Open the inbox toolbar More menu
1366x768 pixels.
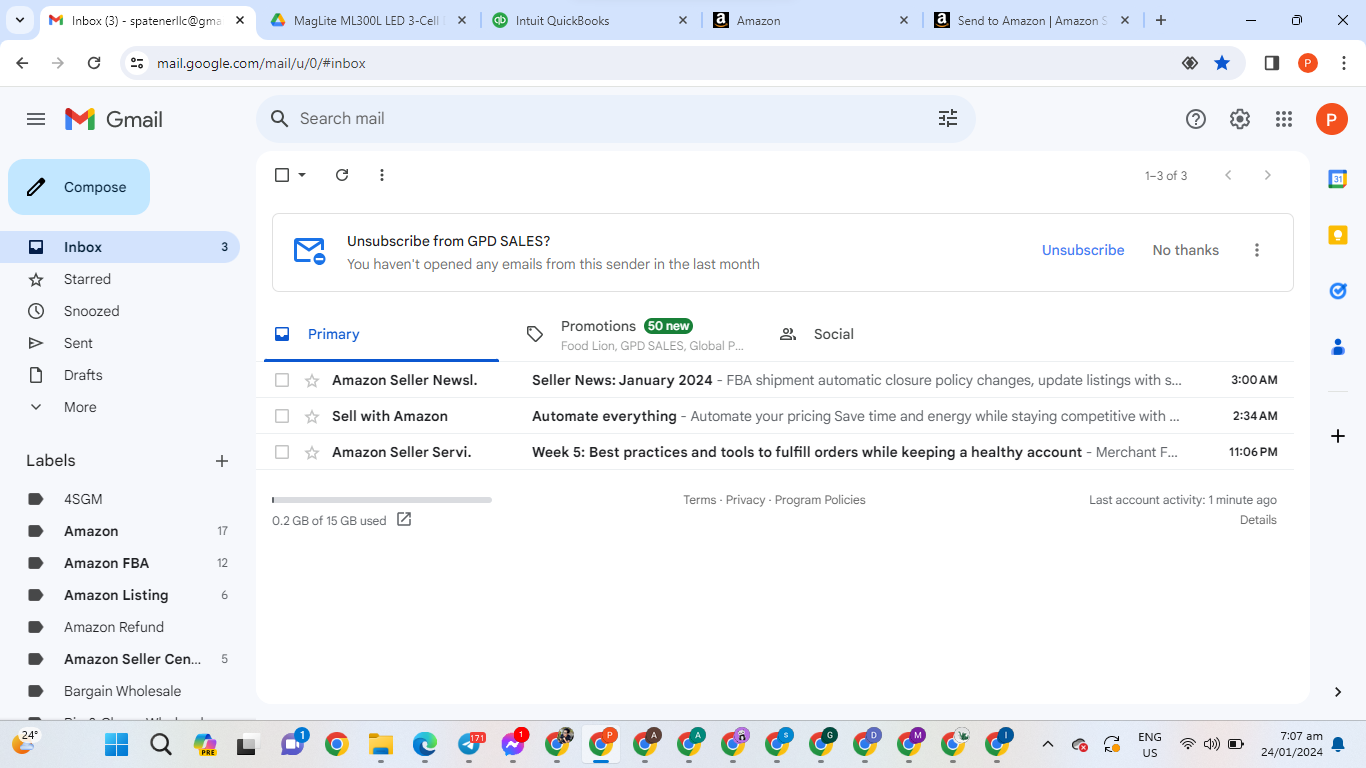point(382,175)
